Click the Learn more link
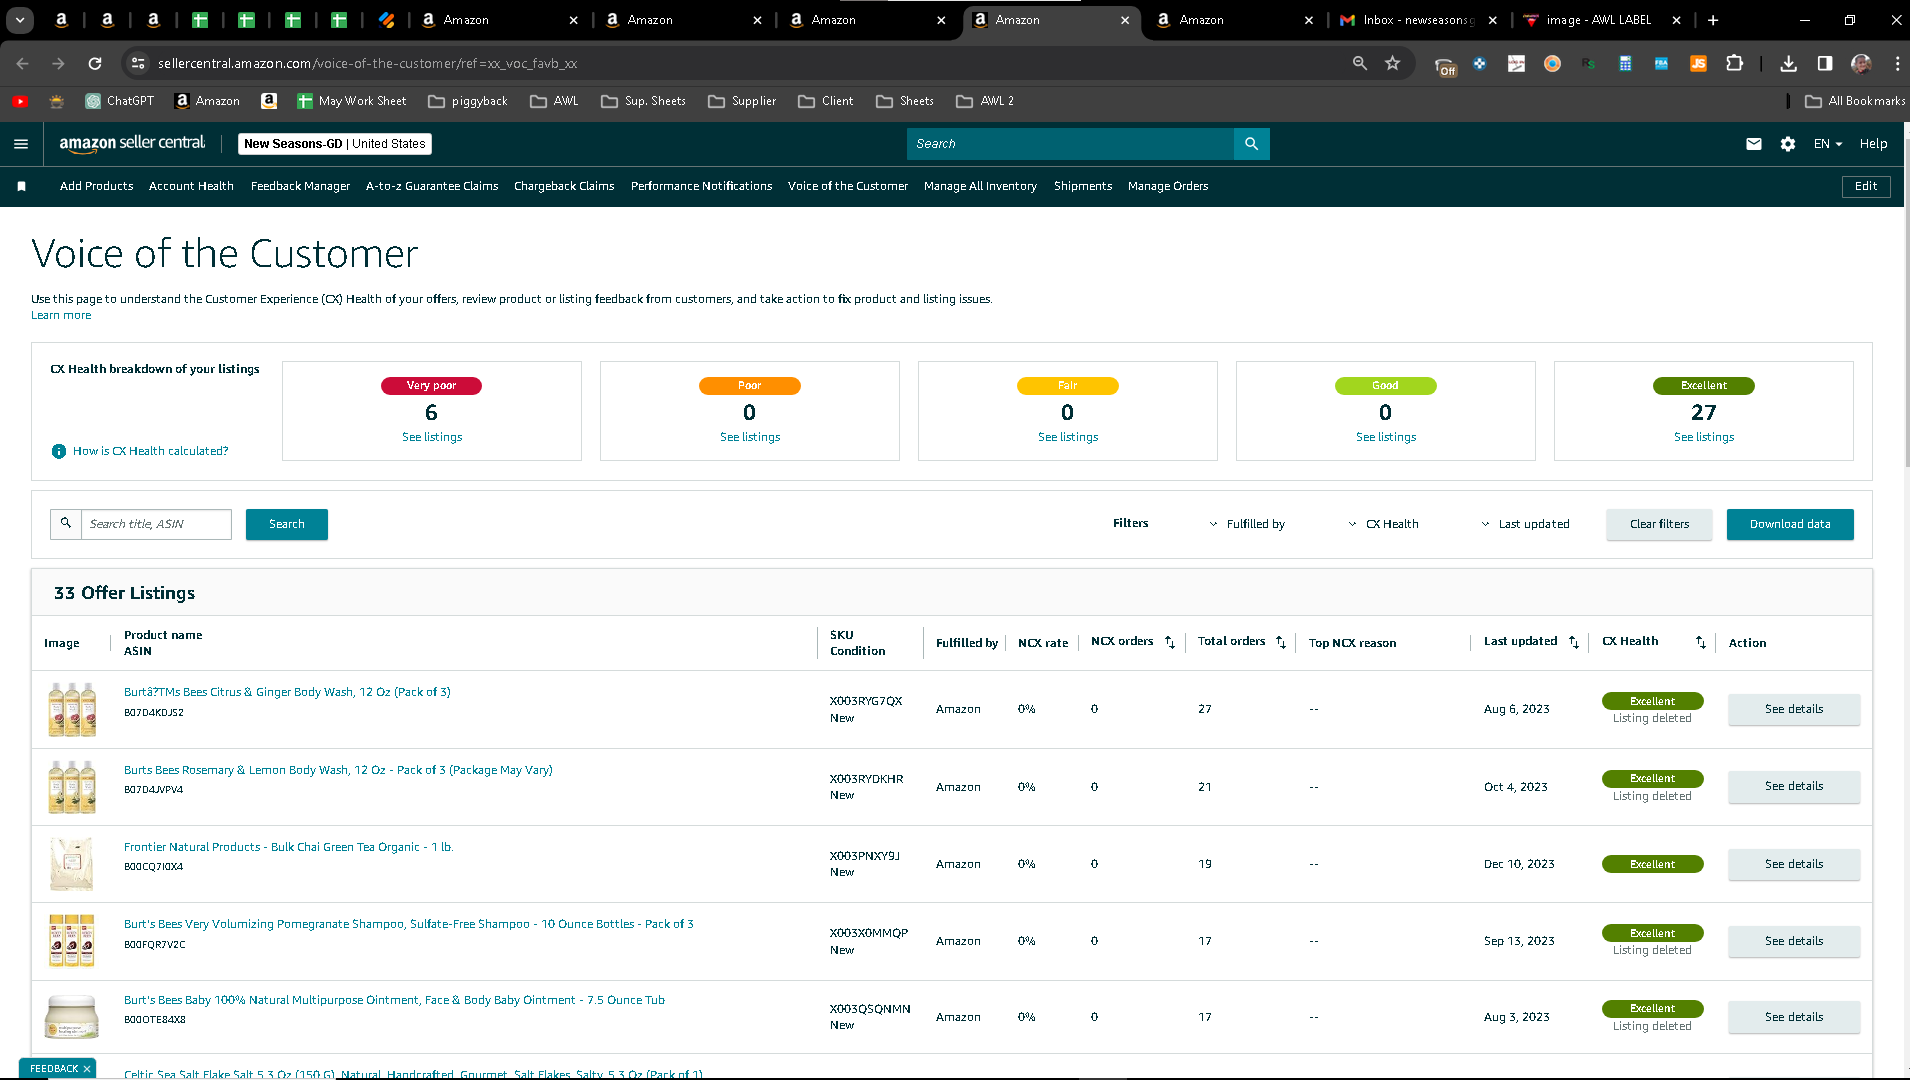The width and height of the screenshot is (1910, 1080). [x=61, y=315]
